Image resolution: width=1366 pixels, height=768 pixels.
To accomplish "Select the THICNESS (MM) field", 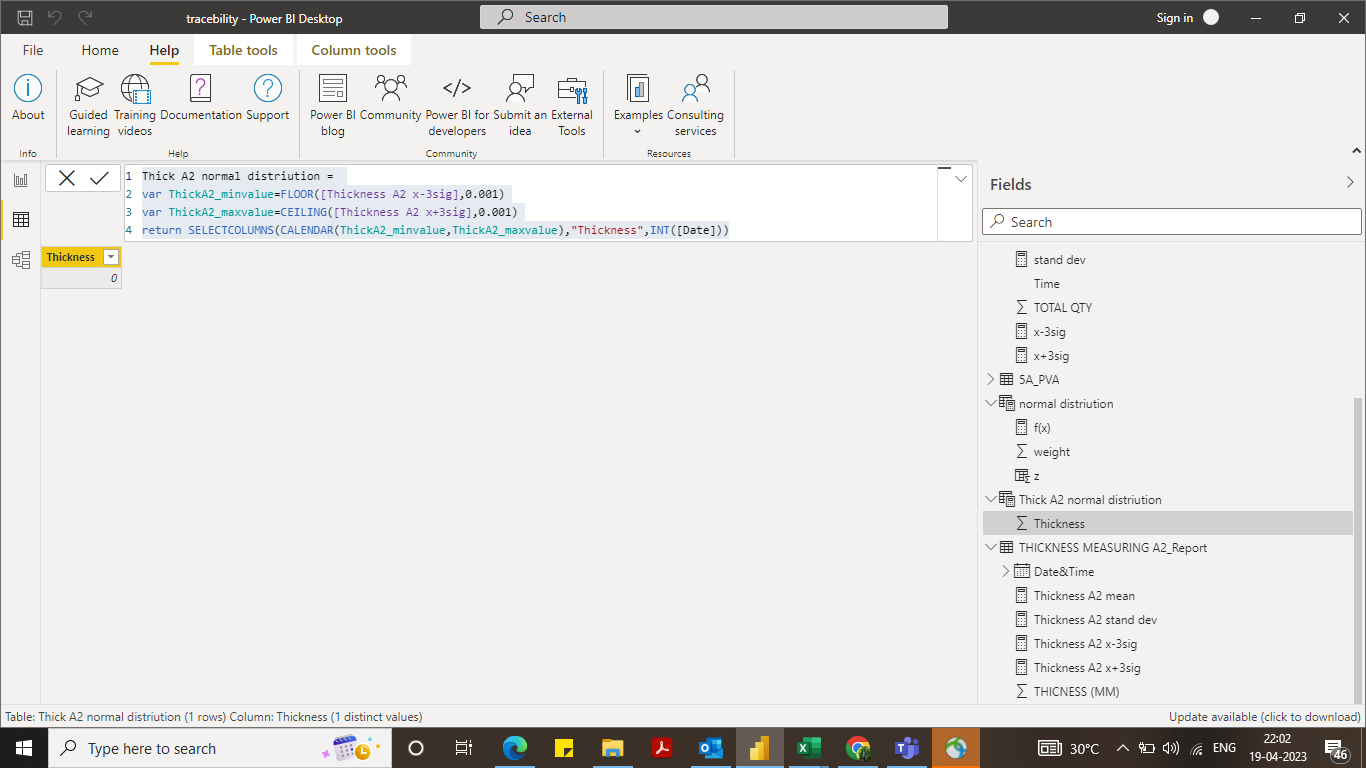I will coord(1076,692).
